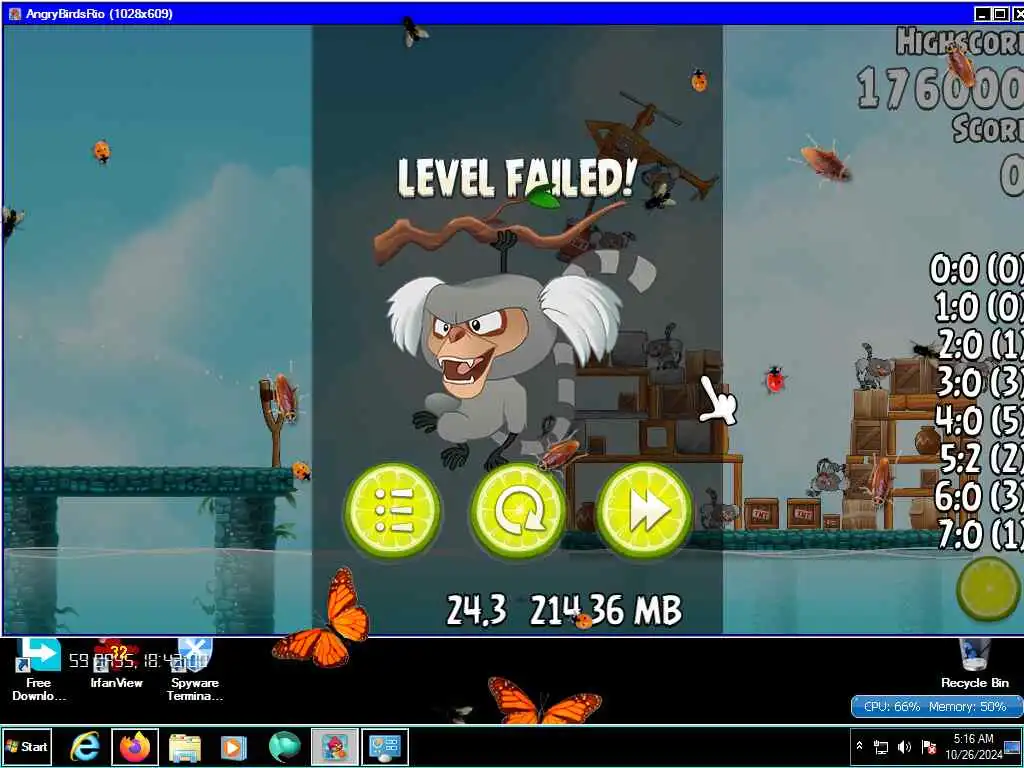The image size is (1024, 768).
Task: Open the level selection menu button
Action: click(x=392, y=511)
